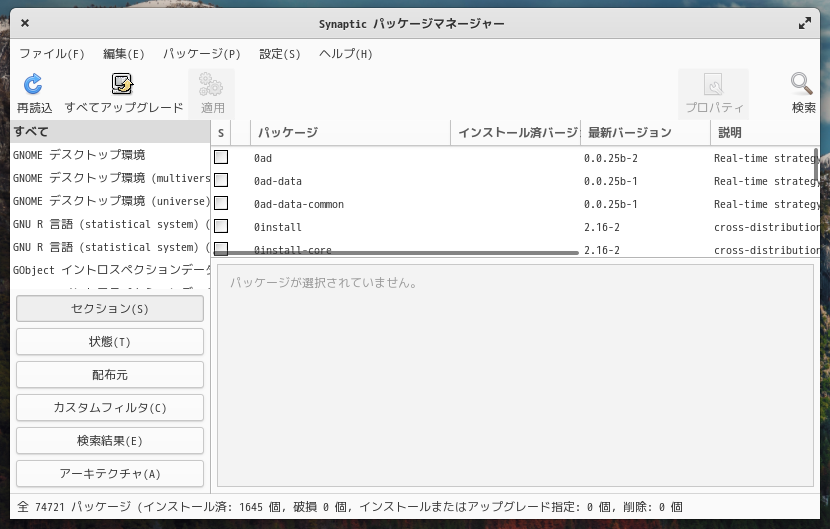Select GNOME デスクトップ環境 (universe) section
Image resolution: width=830 pixels, height=529 pixels.
(110, 201)
